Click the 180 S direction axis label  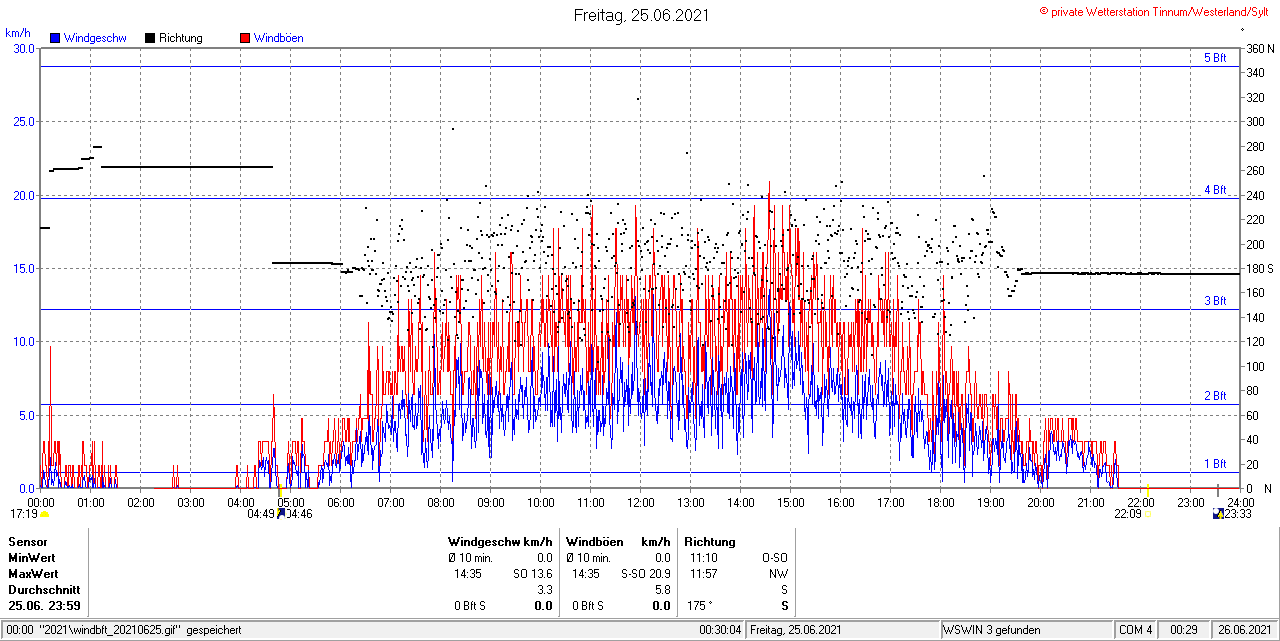coord(1260,268)
